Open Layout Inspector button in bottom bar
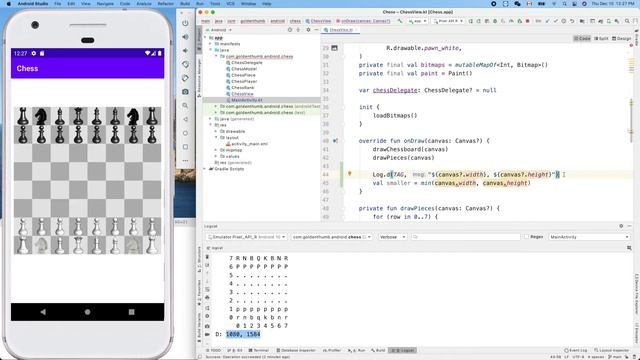This screenshot has width=640, height=360. coord(611,350)
